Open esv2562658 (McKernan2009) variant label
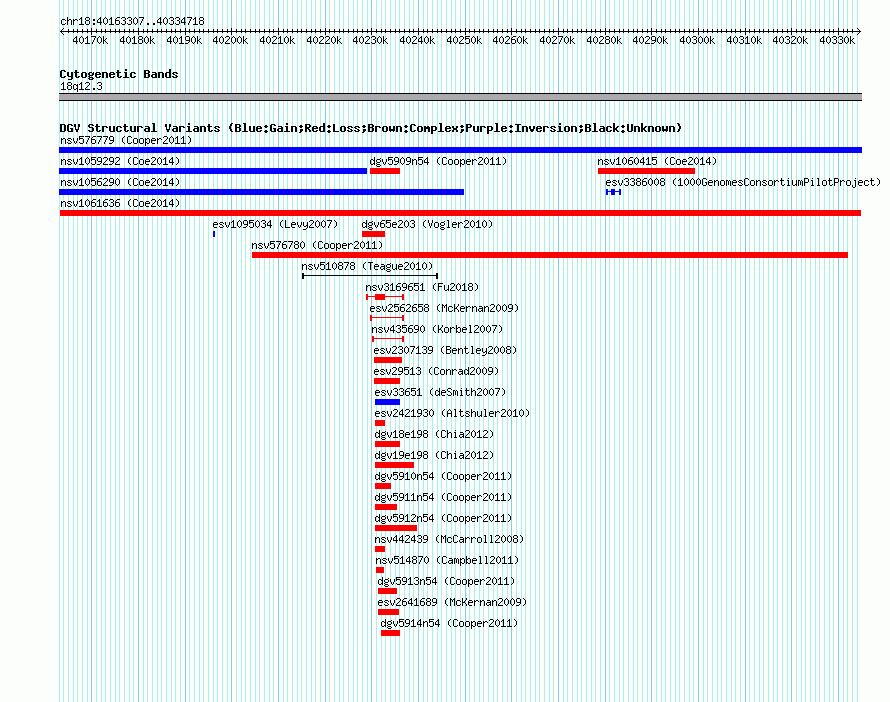The height and width of the screenshot is (702, 890). point(444,308)
